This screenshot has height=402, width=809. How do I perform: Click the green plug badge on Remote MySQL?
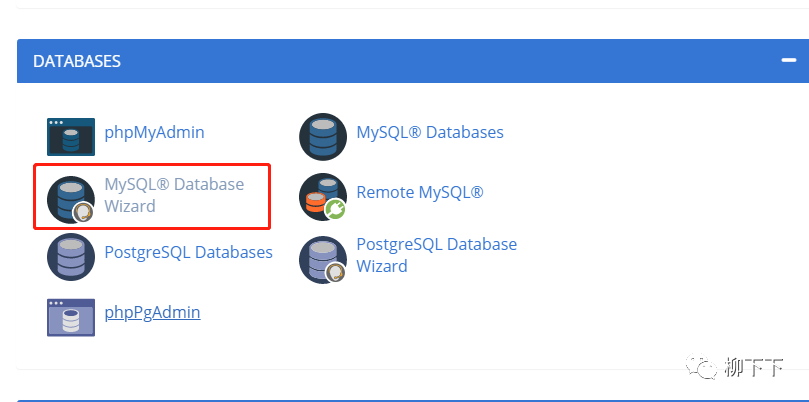(x=335, y=210)
